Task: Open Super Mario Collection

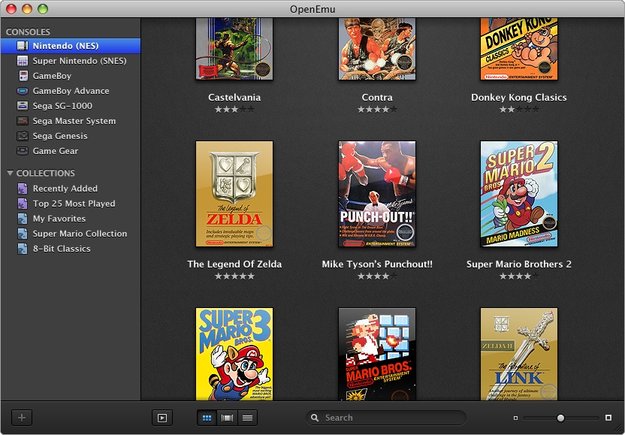Action: [x=71, y=234]
